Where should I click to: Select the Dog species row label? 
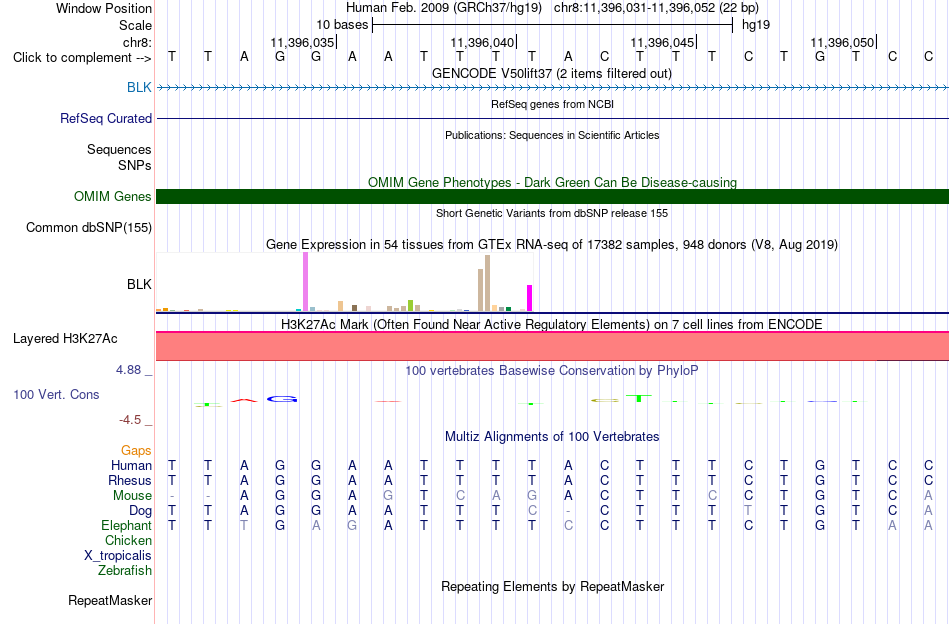click(140, 511)
